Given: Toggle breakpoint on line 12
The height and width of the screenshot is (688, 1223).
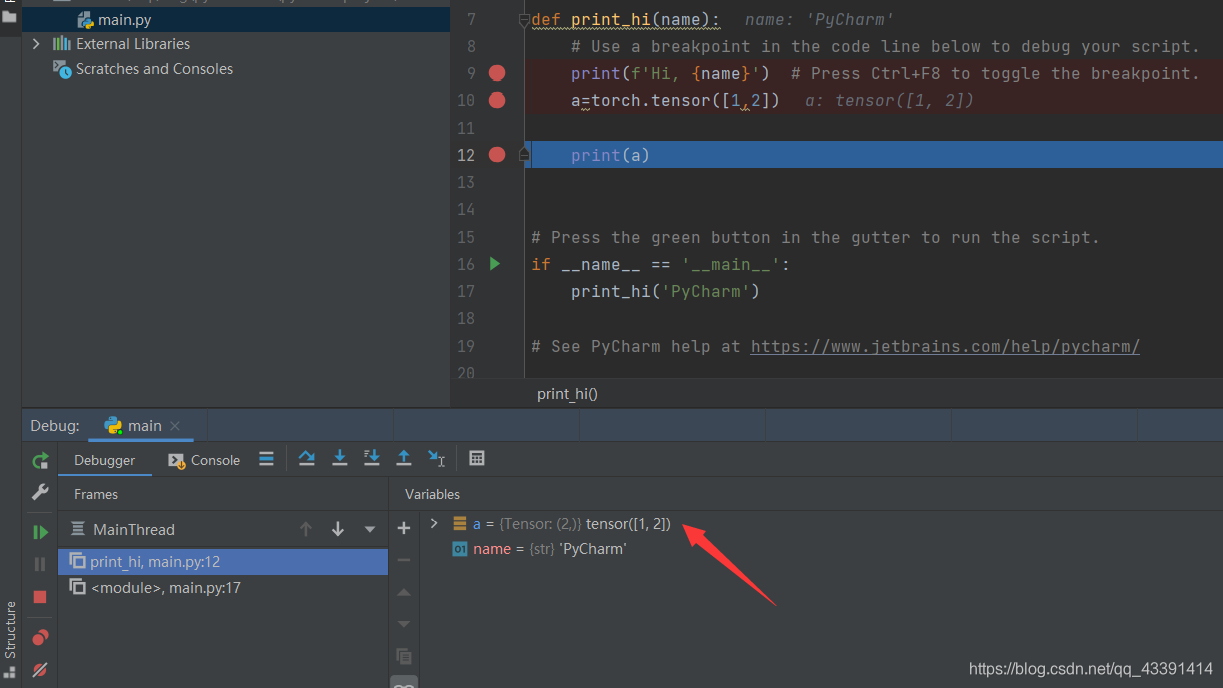Looking at the screenshot, I should (x=497, y=154).
